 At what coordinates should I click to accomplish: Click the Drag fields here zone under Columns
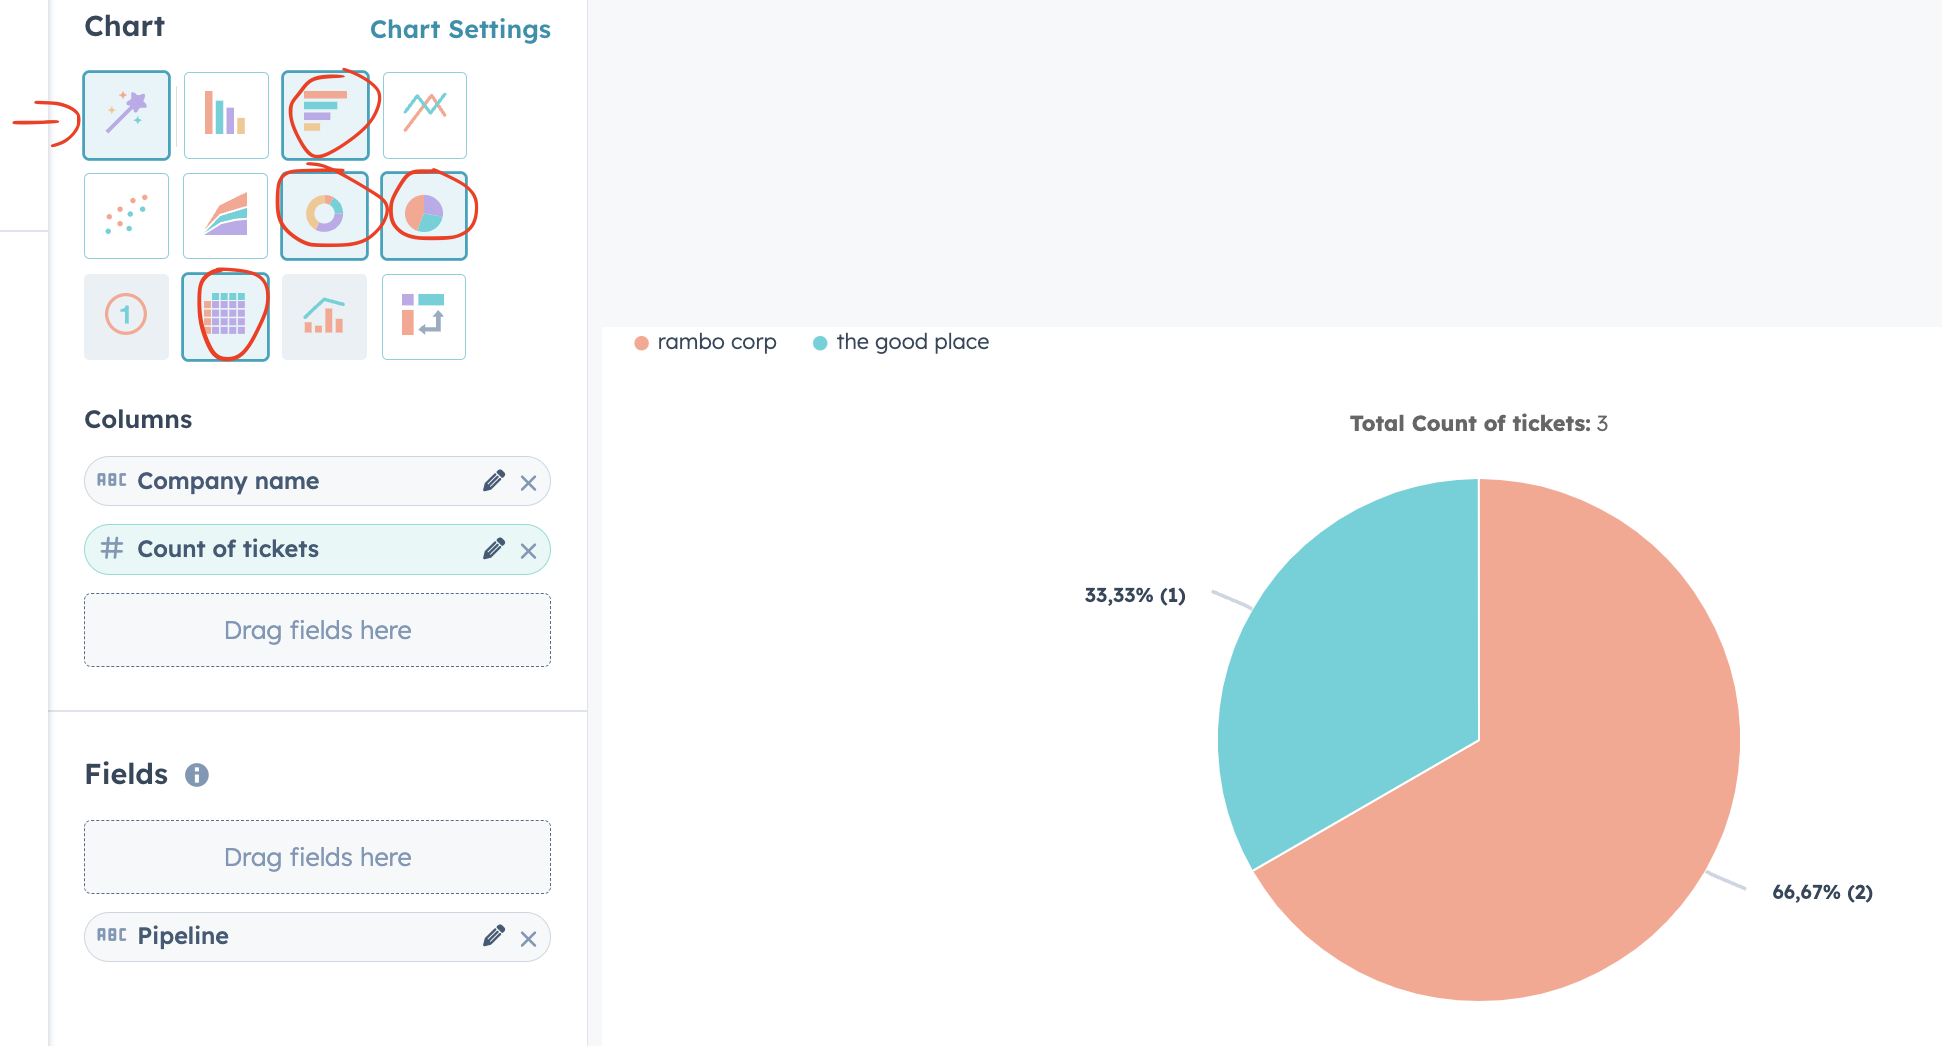316,630
